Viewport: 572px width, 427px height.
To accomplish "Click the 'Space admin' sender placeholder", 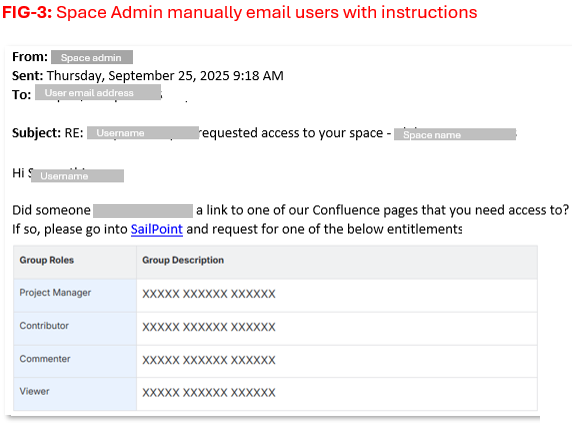I will tap(92, 57).
